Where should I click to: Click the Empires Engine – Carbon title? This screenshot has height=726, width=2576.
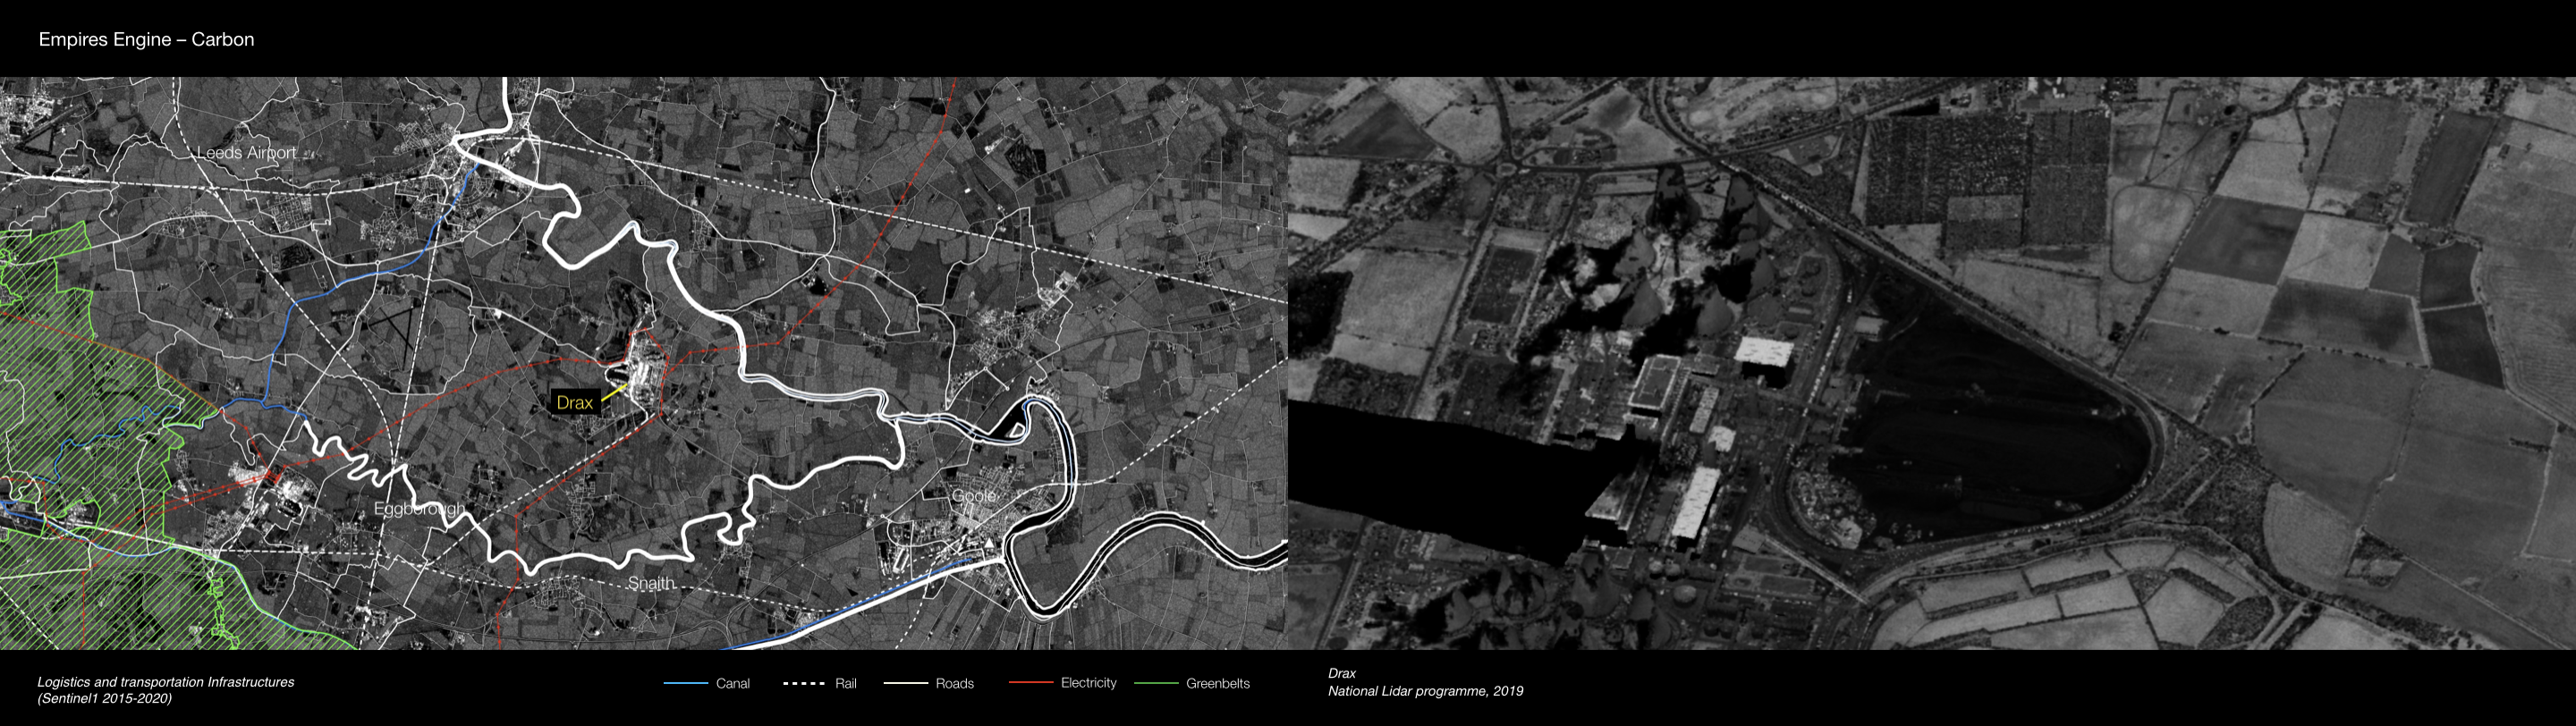coord(146,40)
